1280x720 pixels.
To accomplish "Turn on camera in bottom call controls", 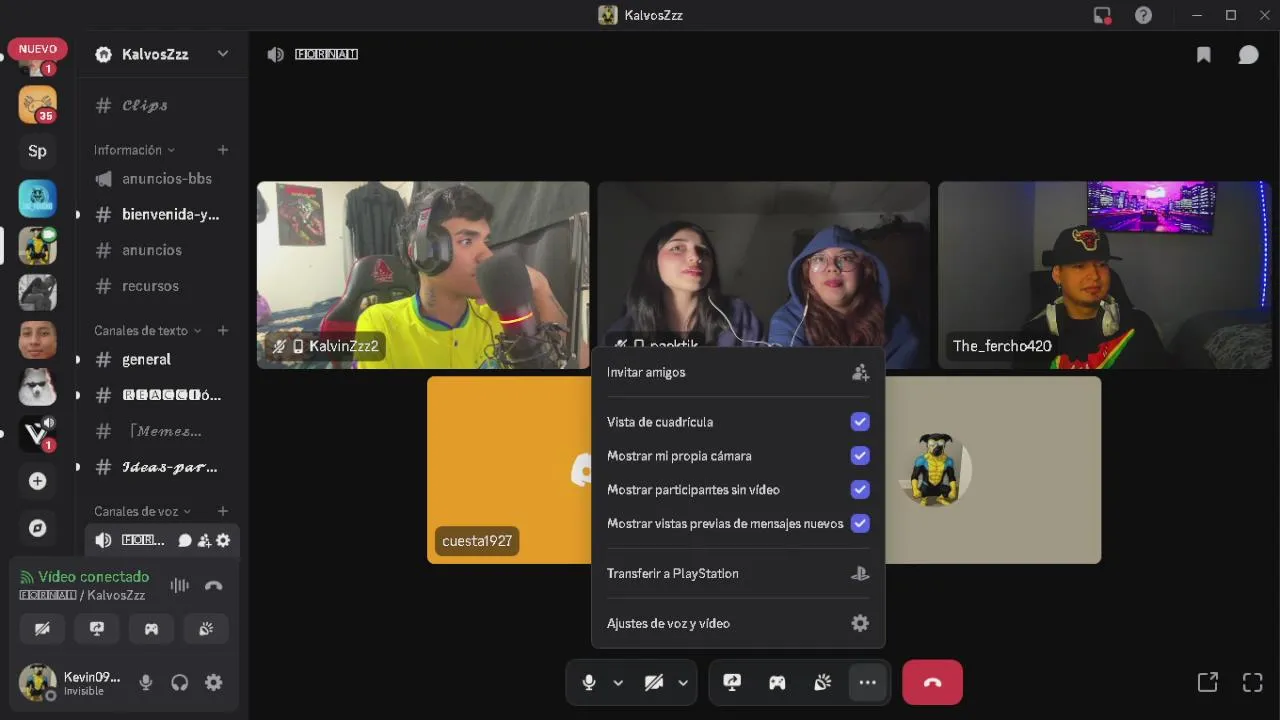I will tap(653, 682).
